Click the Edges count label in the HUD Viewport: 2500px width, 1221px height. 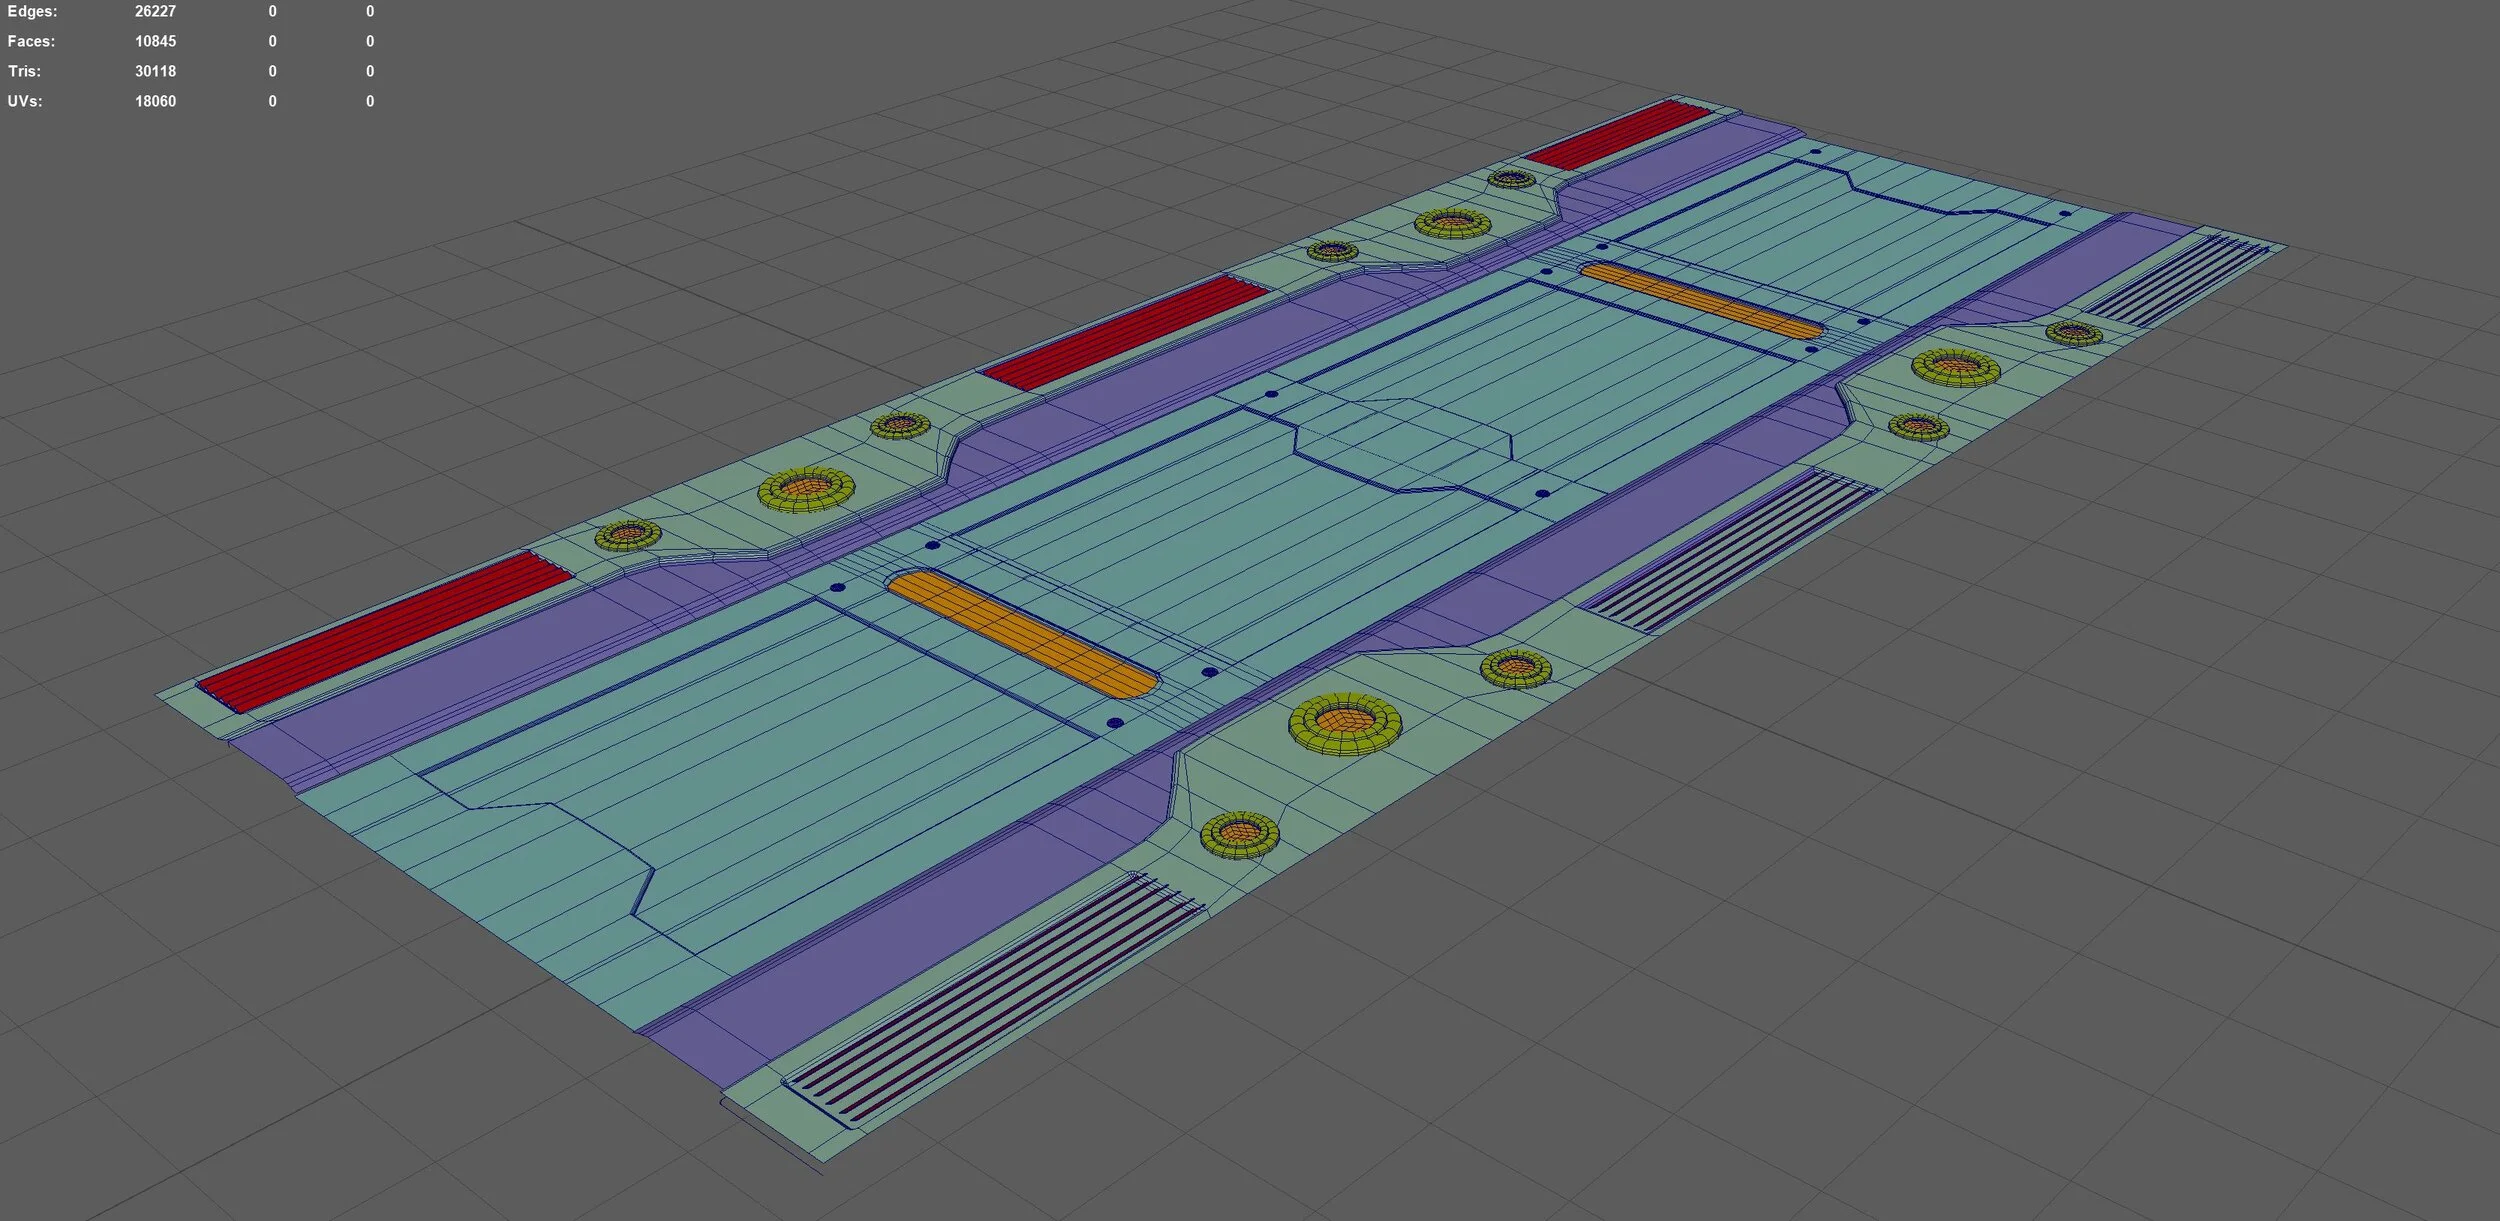(33, 12)
